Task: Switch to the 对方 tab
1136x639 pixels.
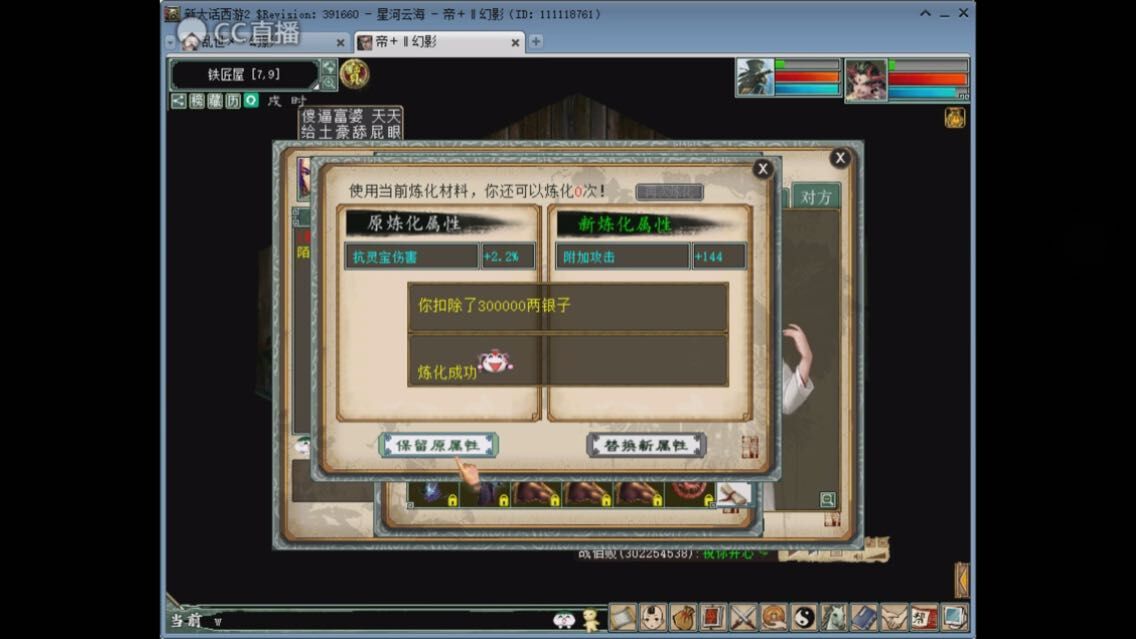Action: pyautogui.click(x=816, y=197)
